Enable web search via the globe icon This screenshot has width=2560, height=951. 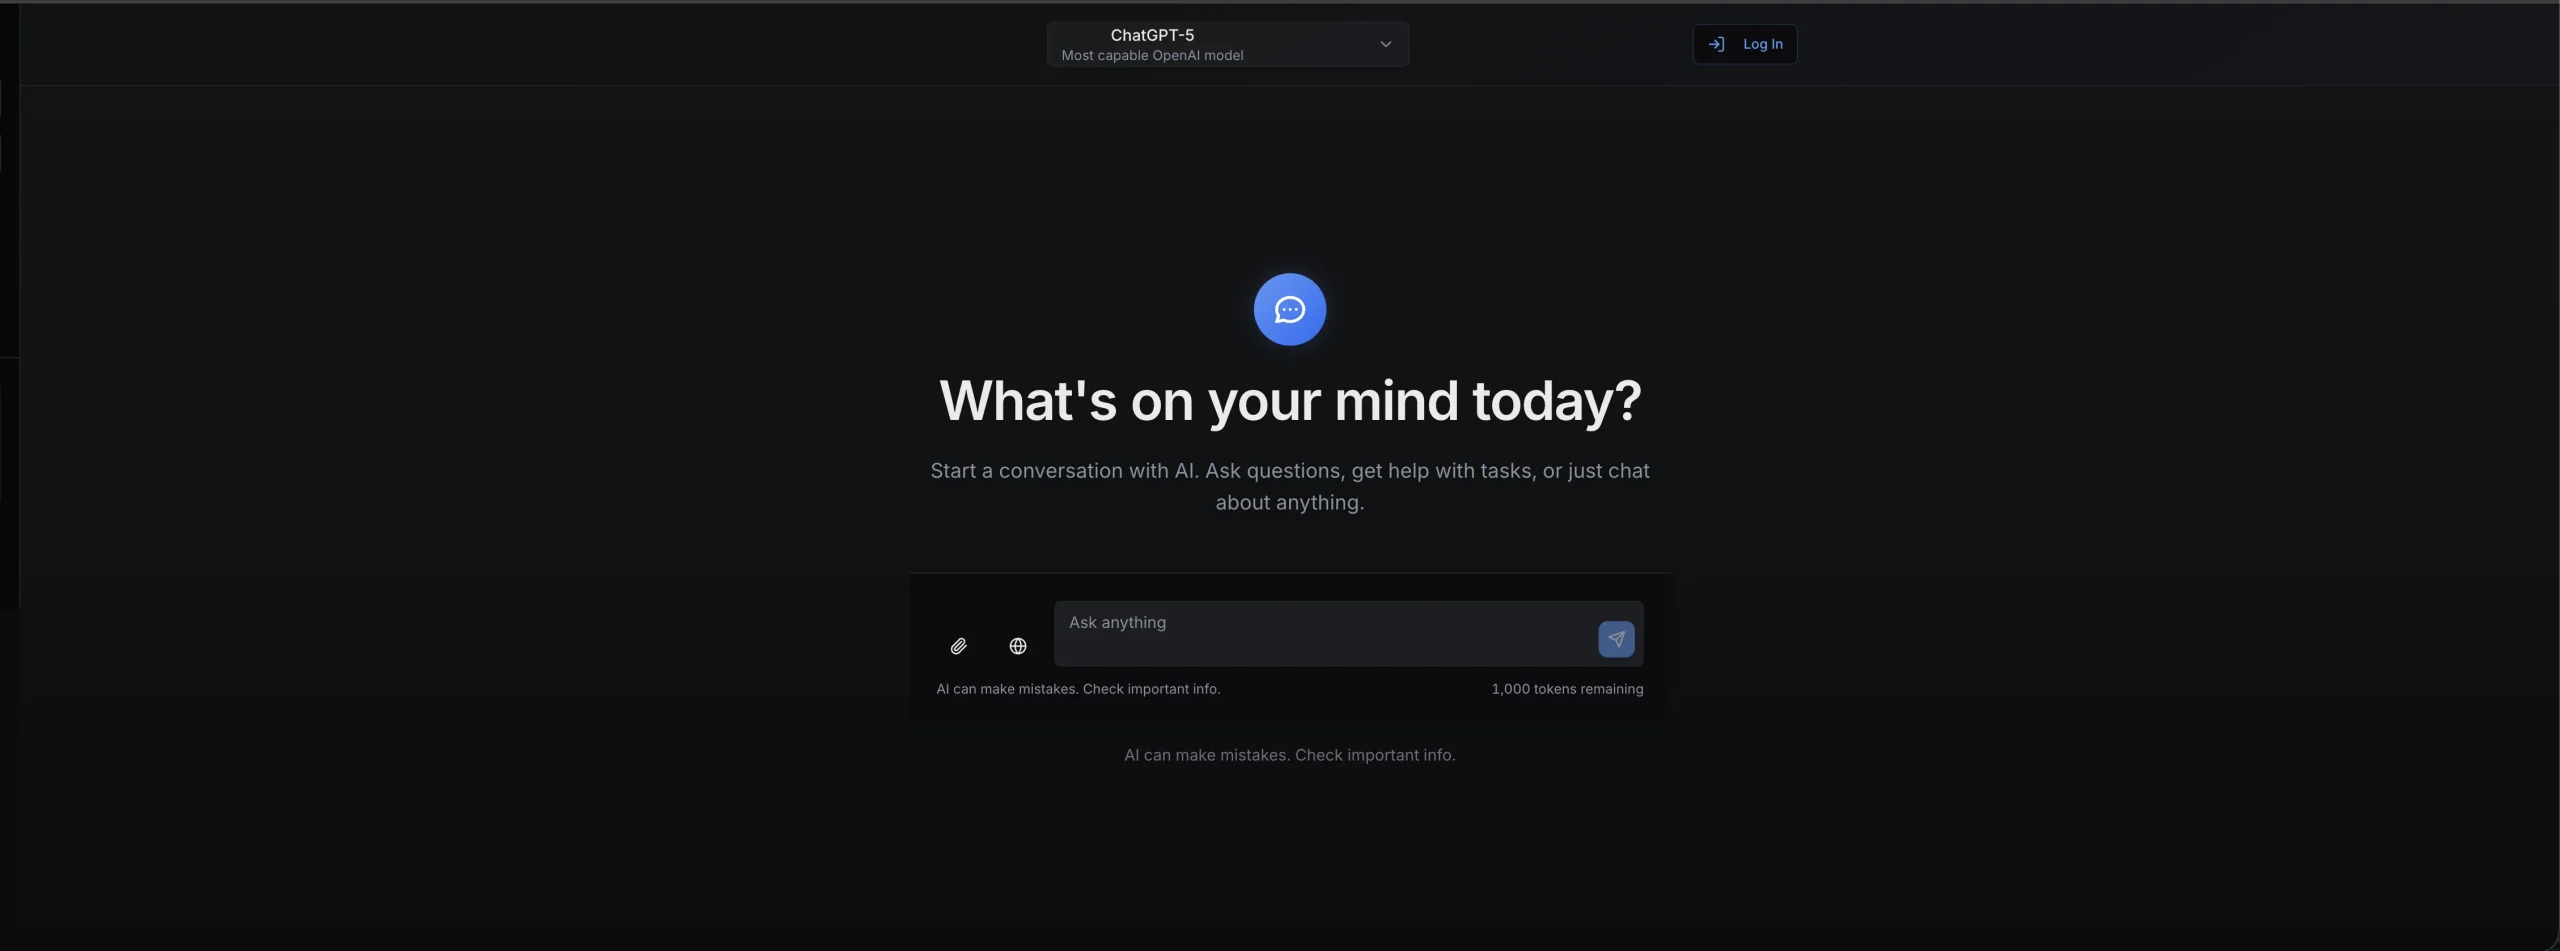pyautogui.click(x=1018, y=646)
